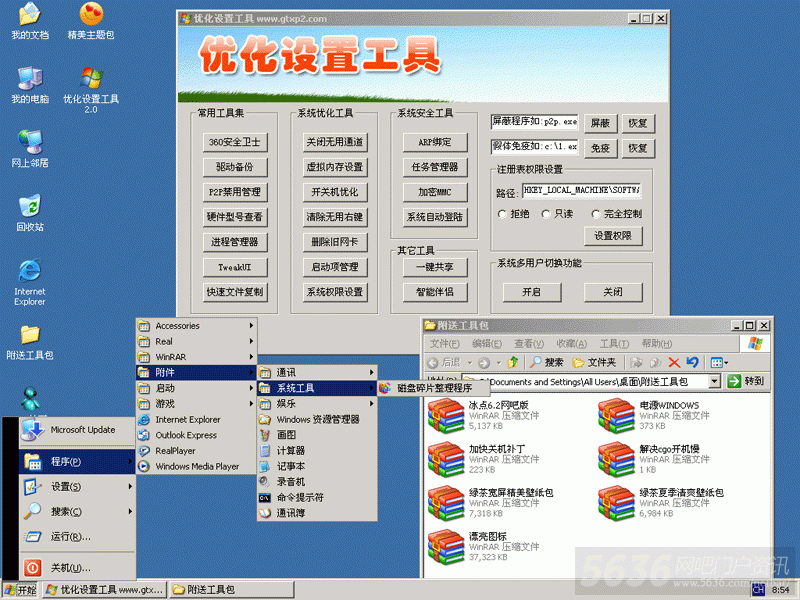The width and height of the screenshot is (800, 600).
Task: Click the forward arrow icon in the explorer toolbar
Action: point(484,363)
